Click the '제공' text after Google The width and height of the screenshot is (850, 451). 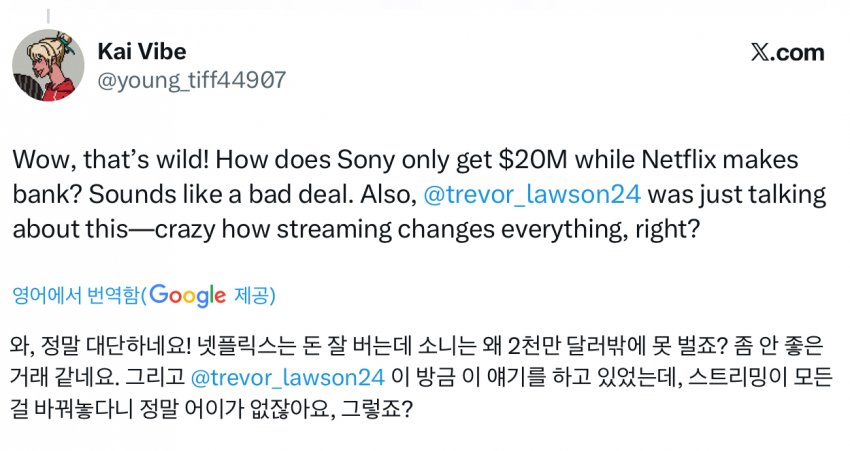[x=254, y=296]
